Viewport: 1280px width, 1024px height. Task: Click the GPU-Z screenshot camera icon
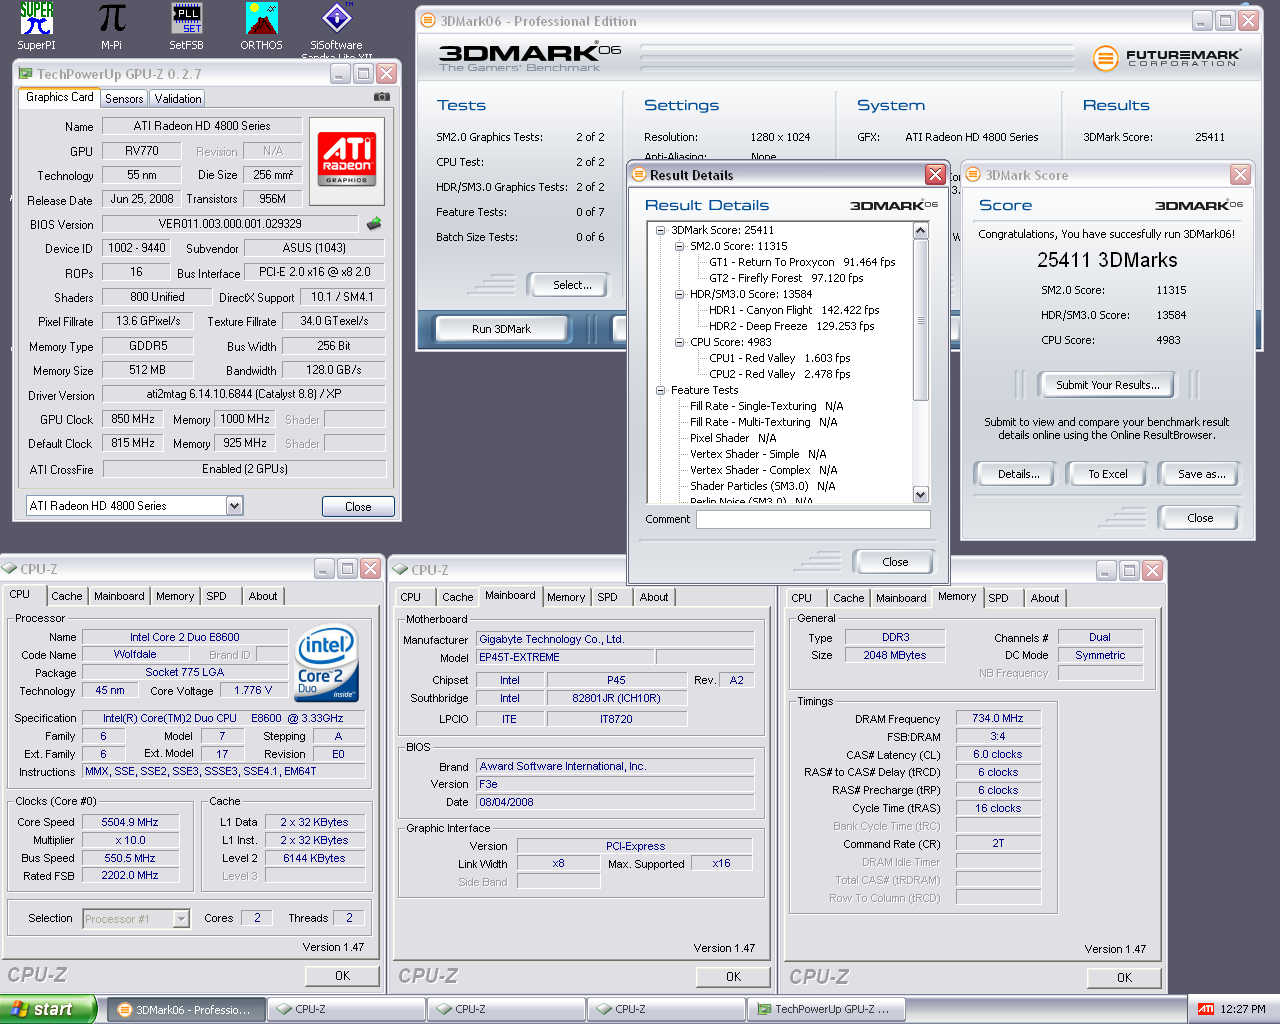(x=382, y=97)
